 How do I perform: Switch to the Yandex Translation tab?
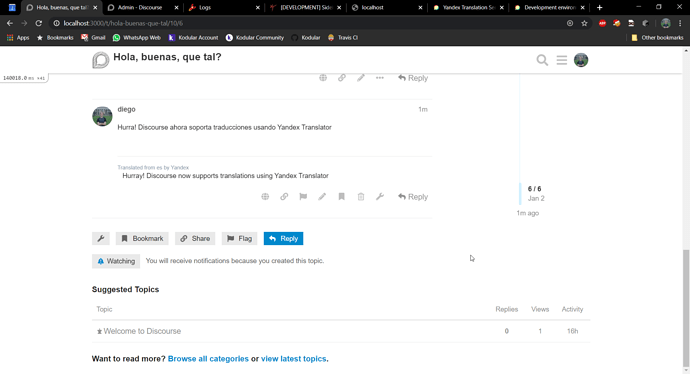point(468,7)
